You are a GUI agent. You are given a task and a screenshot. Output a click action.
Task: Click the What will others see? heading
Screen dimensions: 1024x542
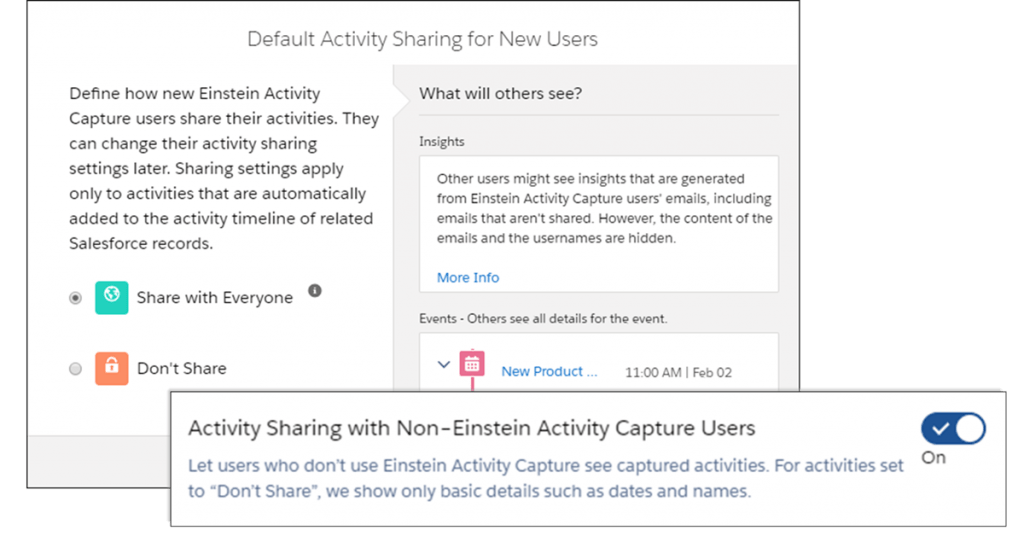click(500, 93)
